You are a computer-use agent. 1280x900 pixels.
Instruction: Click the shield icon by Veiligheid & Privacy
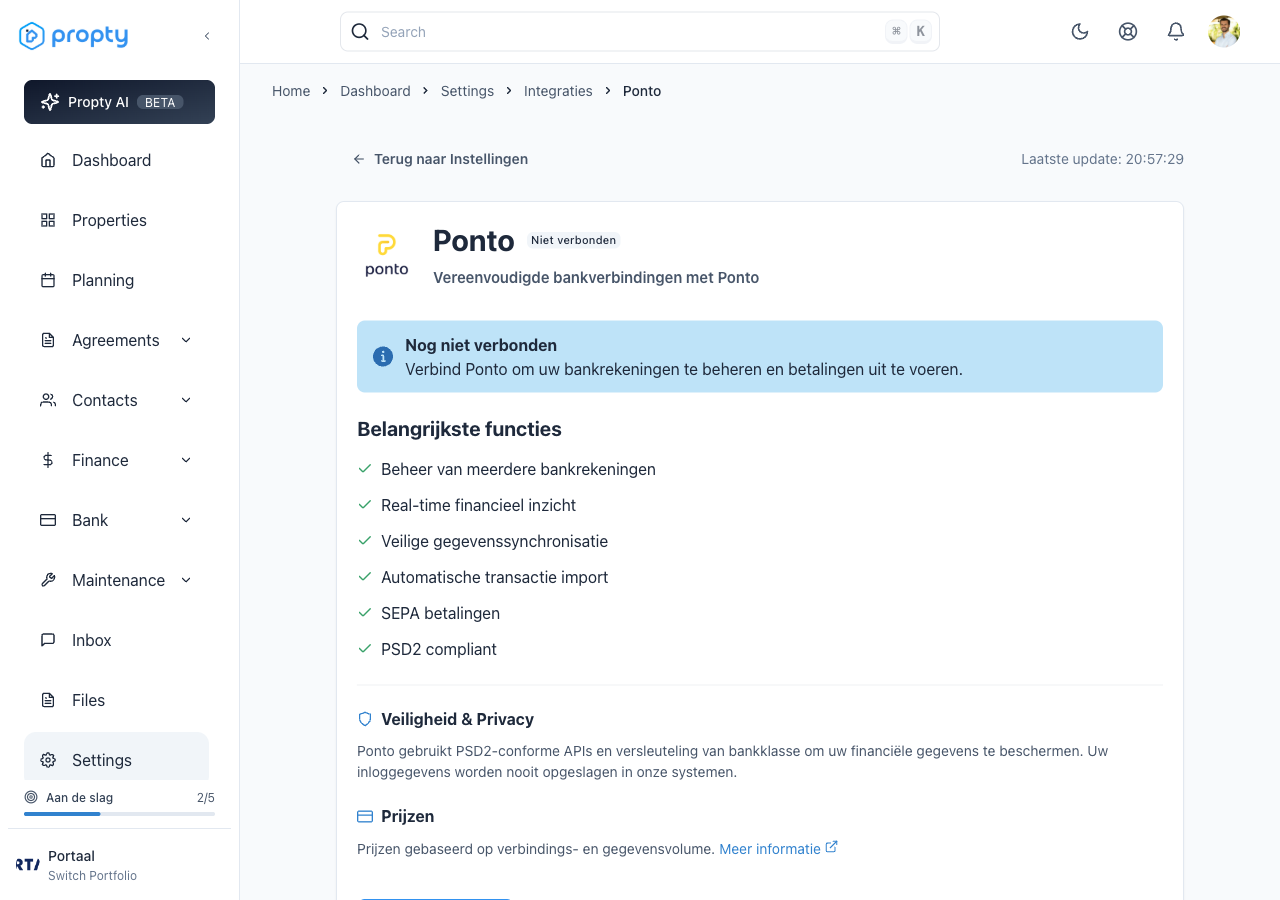click(x=365, y=719)
